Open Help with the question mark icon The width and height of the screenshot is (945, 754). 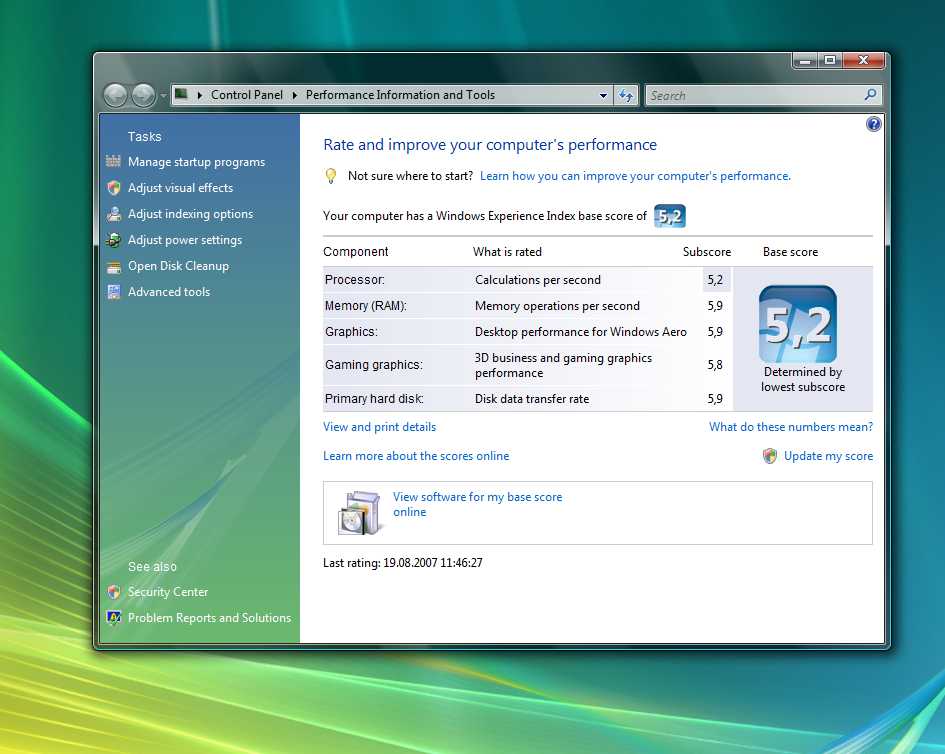pyautogui.click(x=873, y=124)
